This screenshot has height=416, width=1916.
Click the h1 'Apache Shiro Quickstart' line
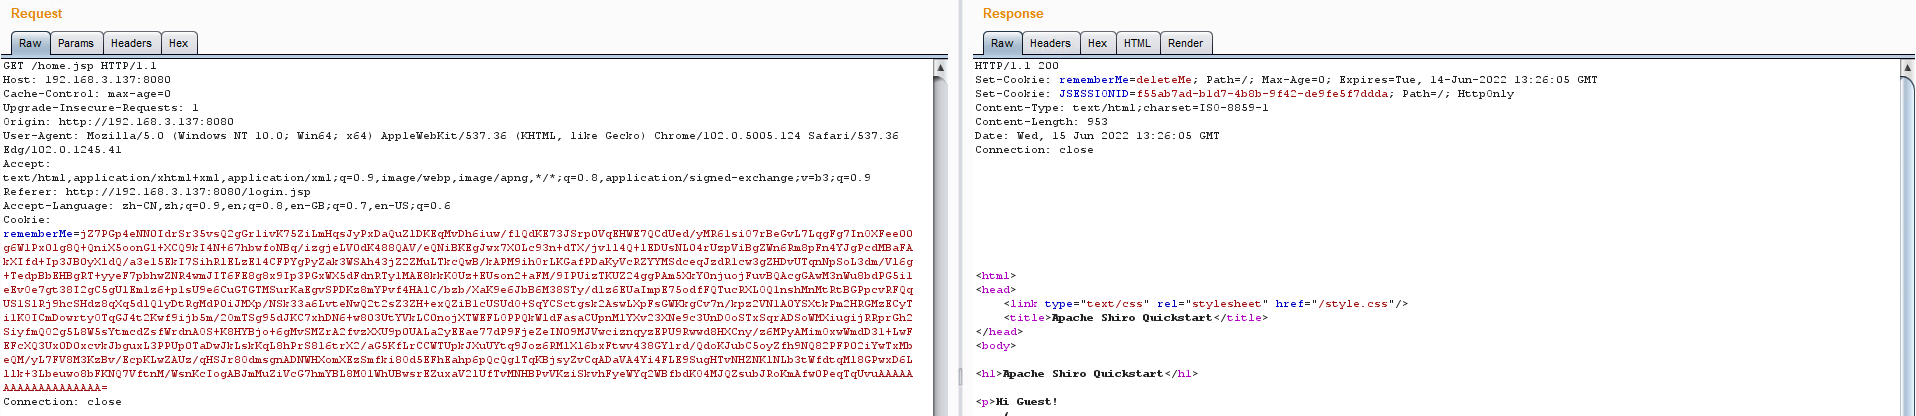[1087, 374]
